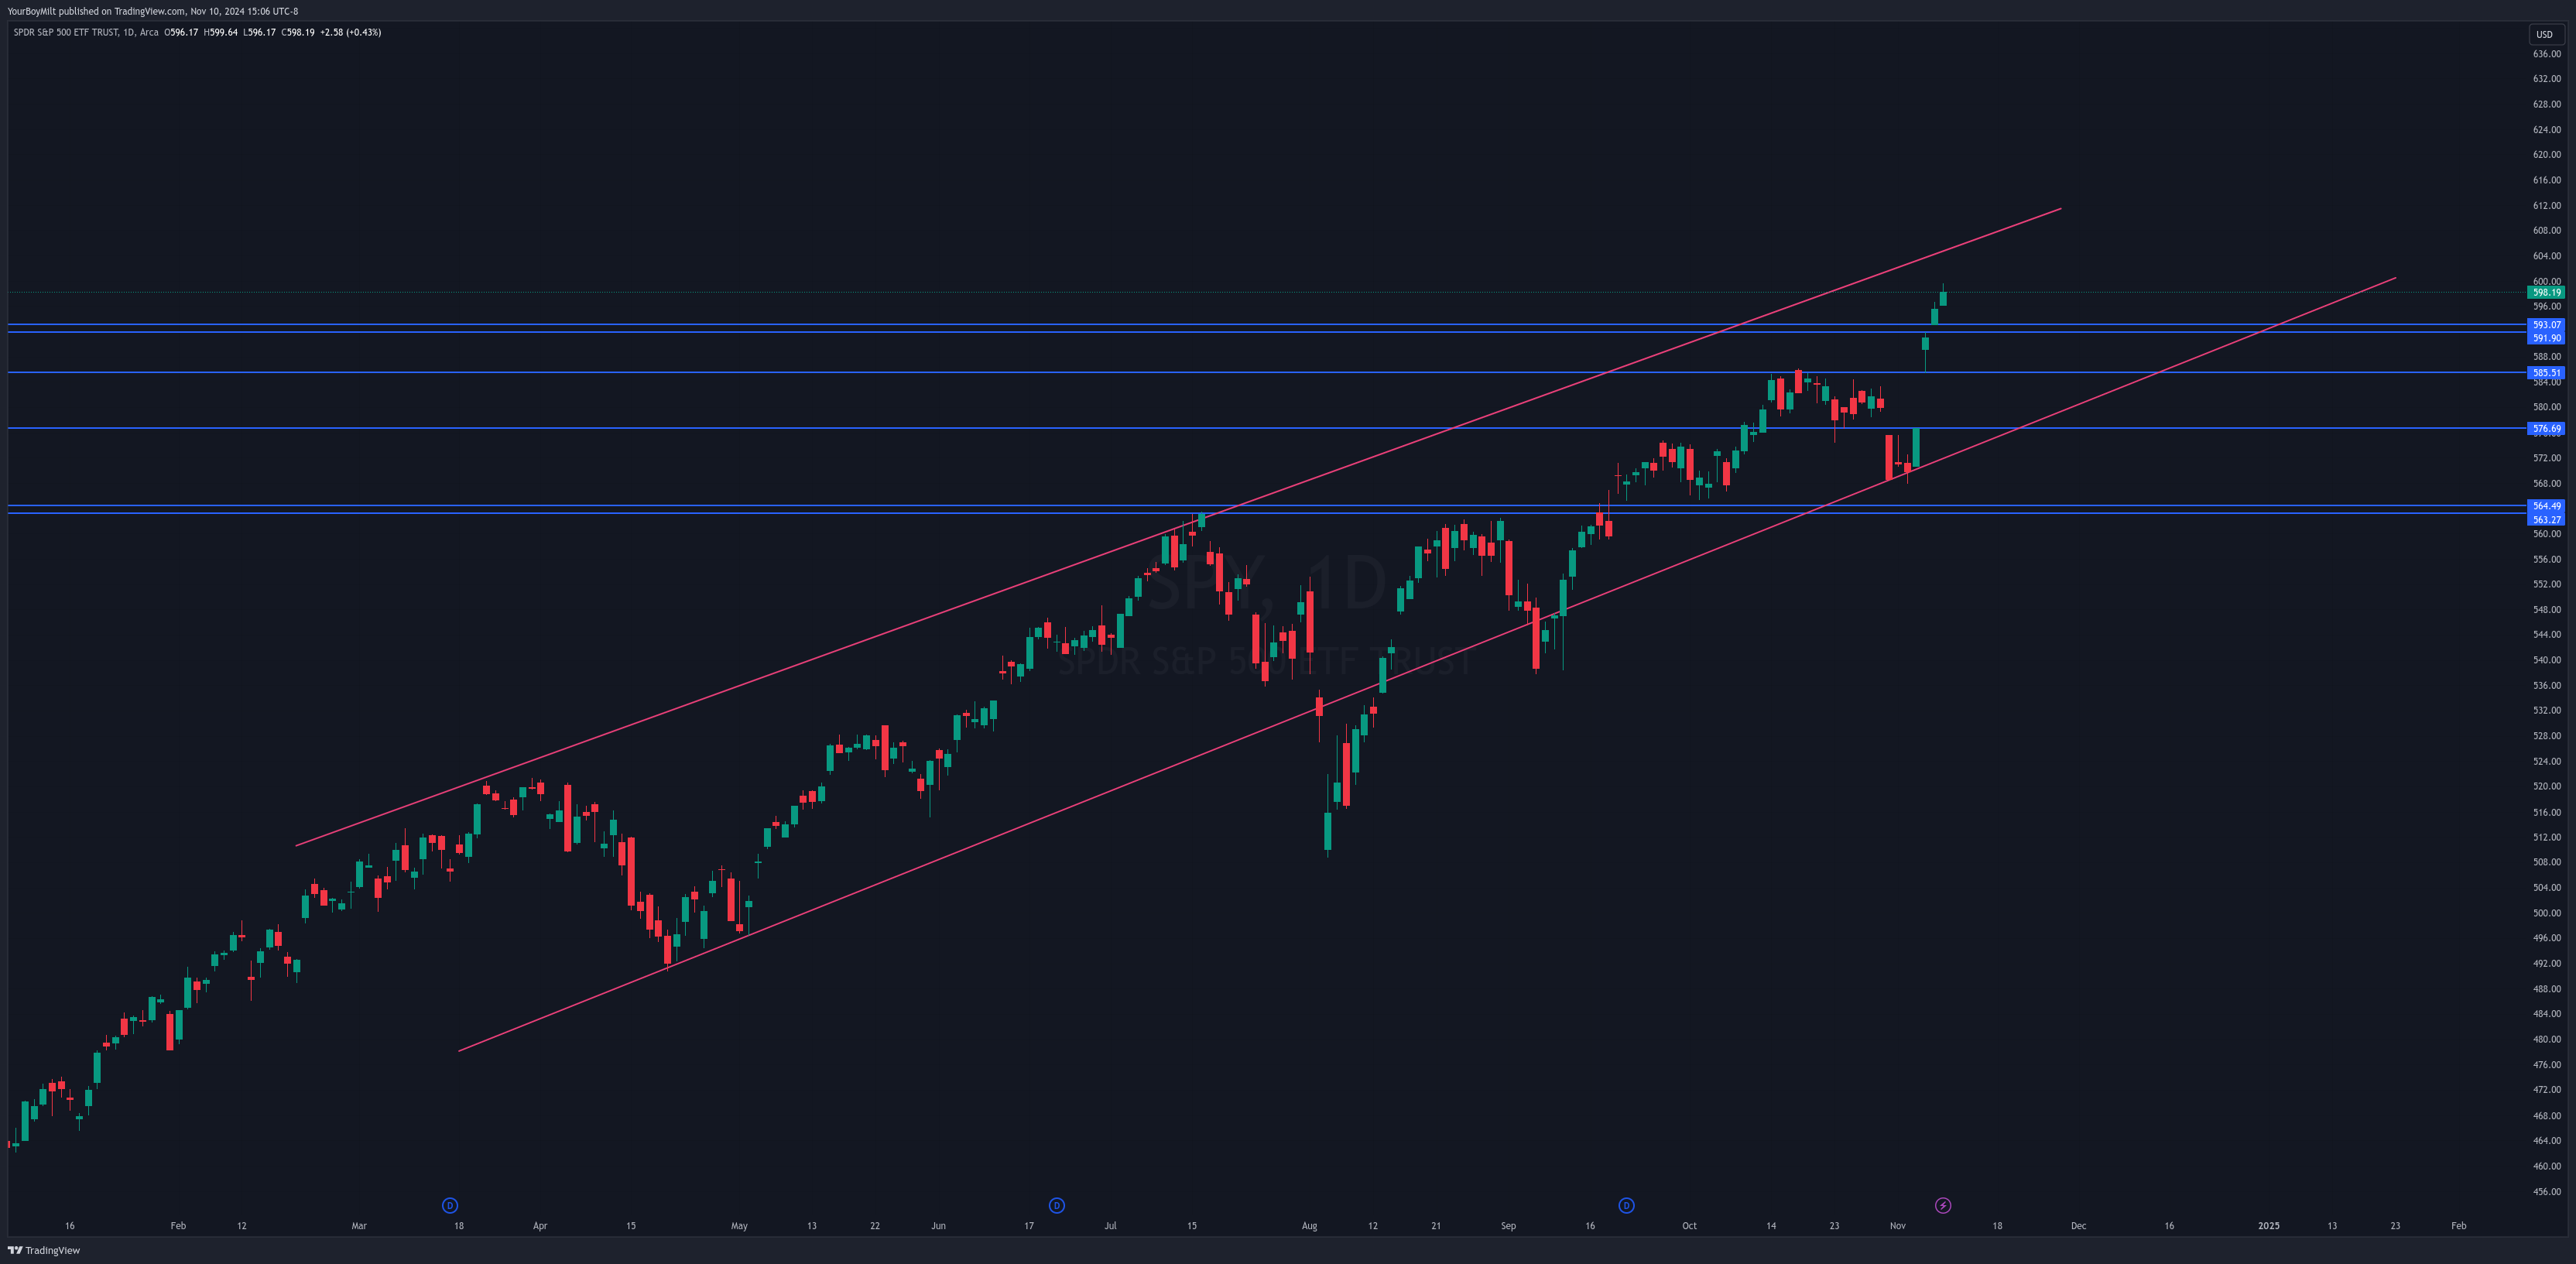
Task: Click the June dividend marker icon
Action: point(1056,1205)
